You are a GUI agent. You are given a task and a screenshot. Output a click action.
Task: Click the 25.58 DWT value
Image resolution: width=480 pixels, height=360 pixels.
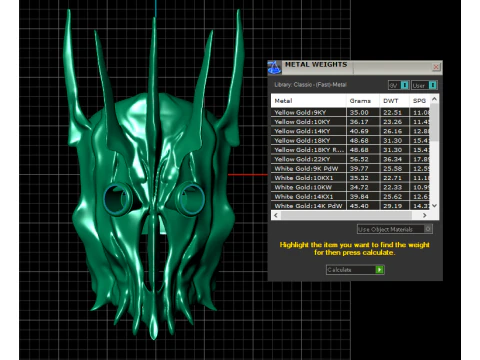[393, 169]
